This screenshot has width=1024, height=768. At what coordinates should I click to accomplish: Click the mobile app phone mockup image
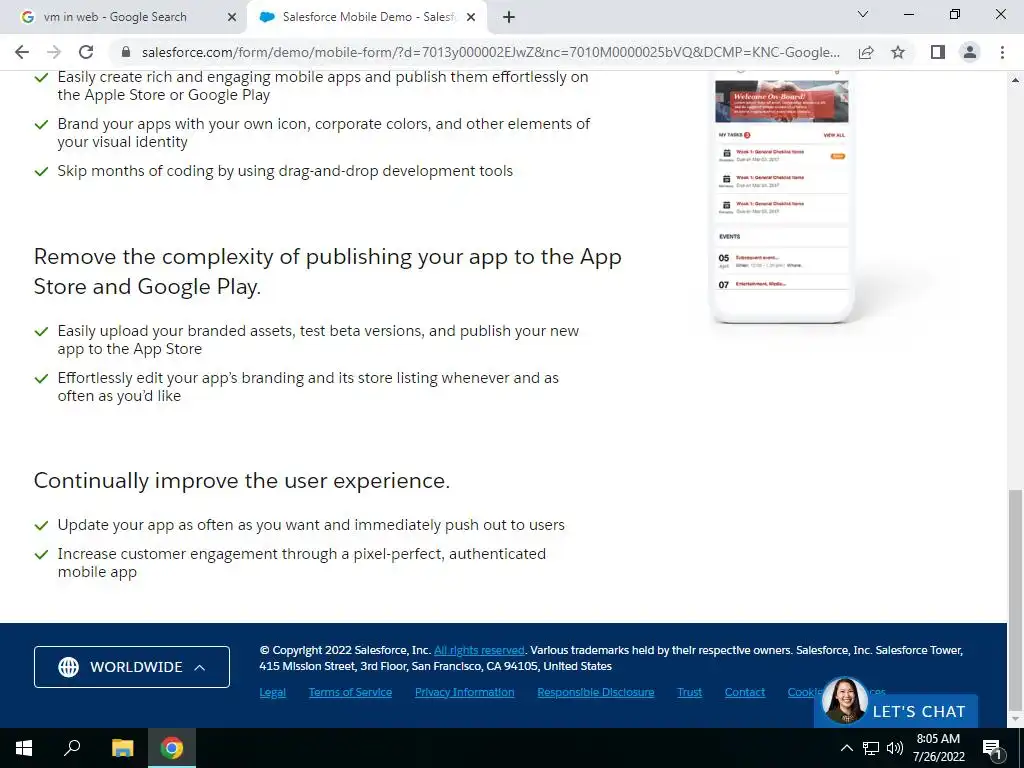pos(782,197)
